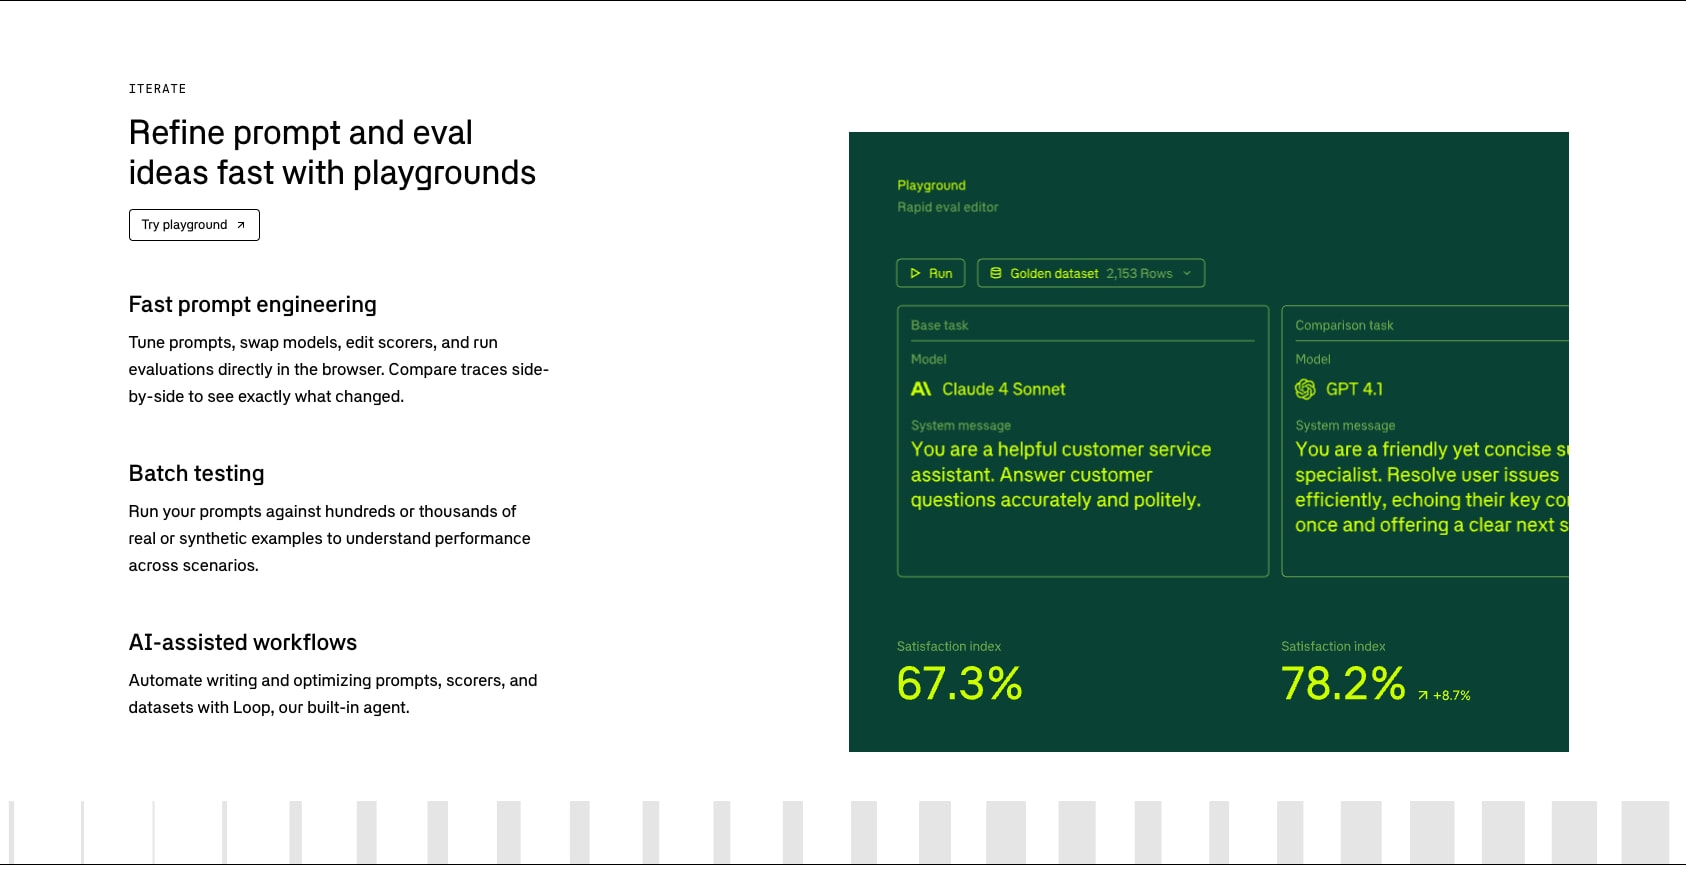Click the database icon beside Golden dataset
Screen dimensions: 1686x870
coord(996,273)
